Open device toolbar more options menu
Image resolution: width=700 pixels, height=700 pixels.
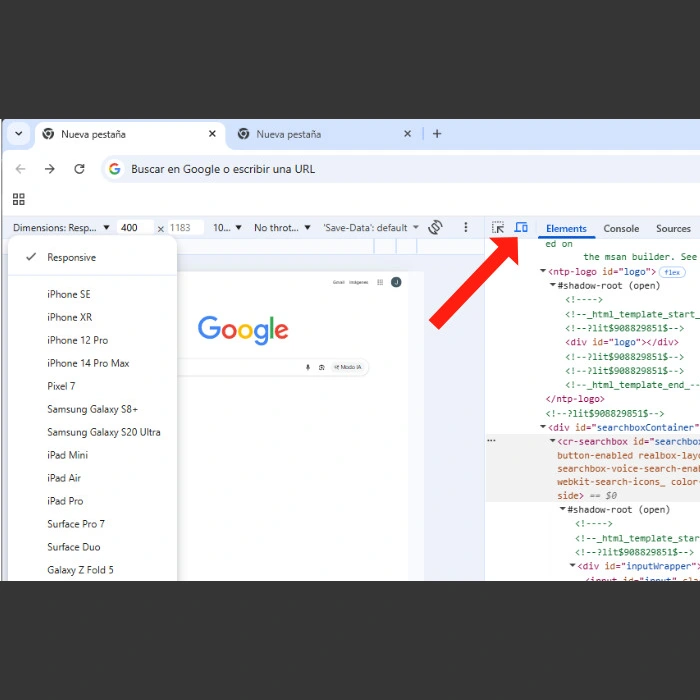(466, 227)
